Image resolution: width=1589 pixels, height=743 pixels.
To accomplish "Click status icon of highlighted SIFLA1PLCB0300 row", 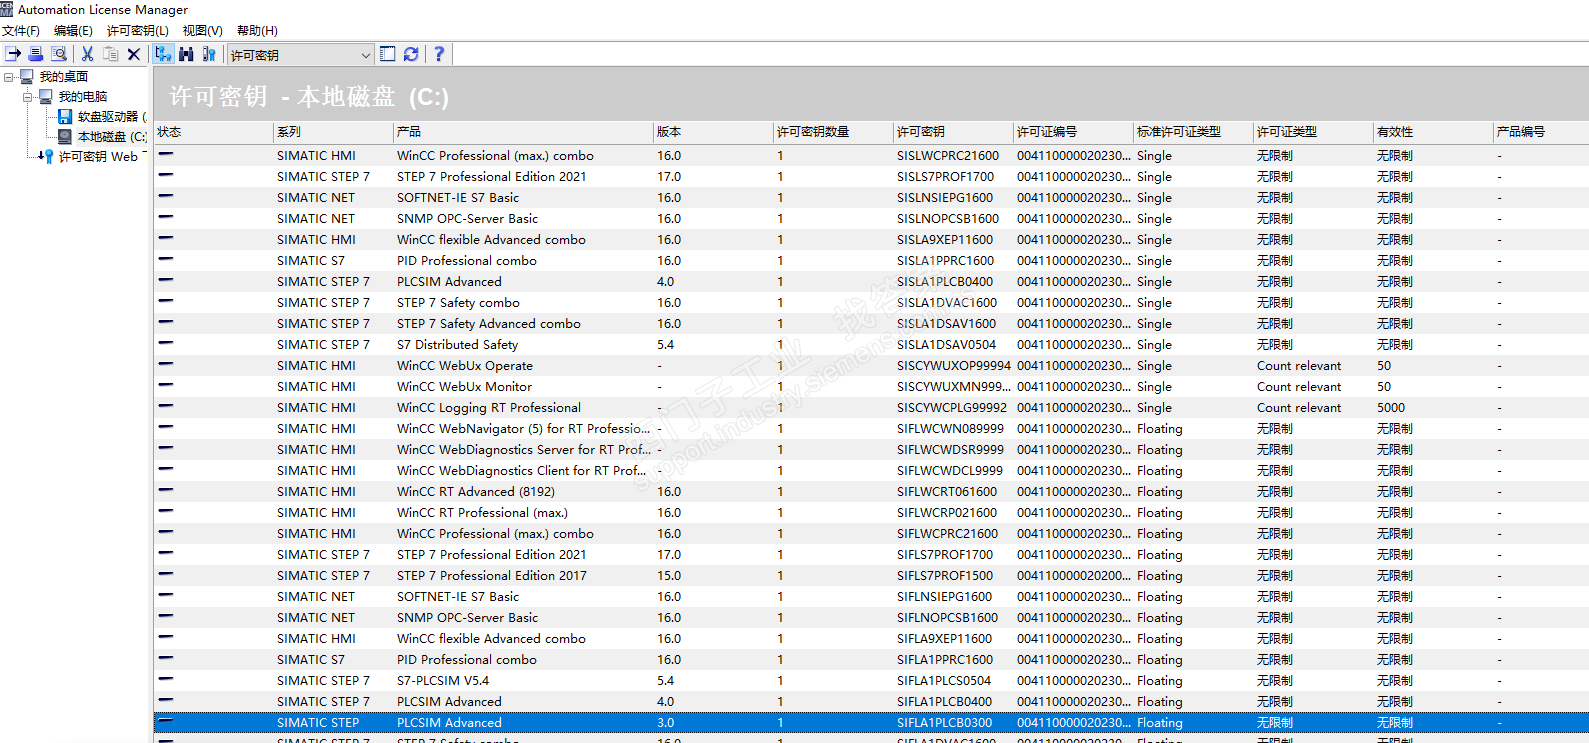I will [166, 721].
